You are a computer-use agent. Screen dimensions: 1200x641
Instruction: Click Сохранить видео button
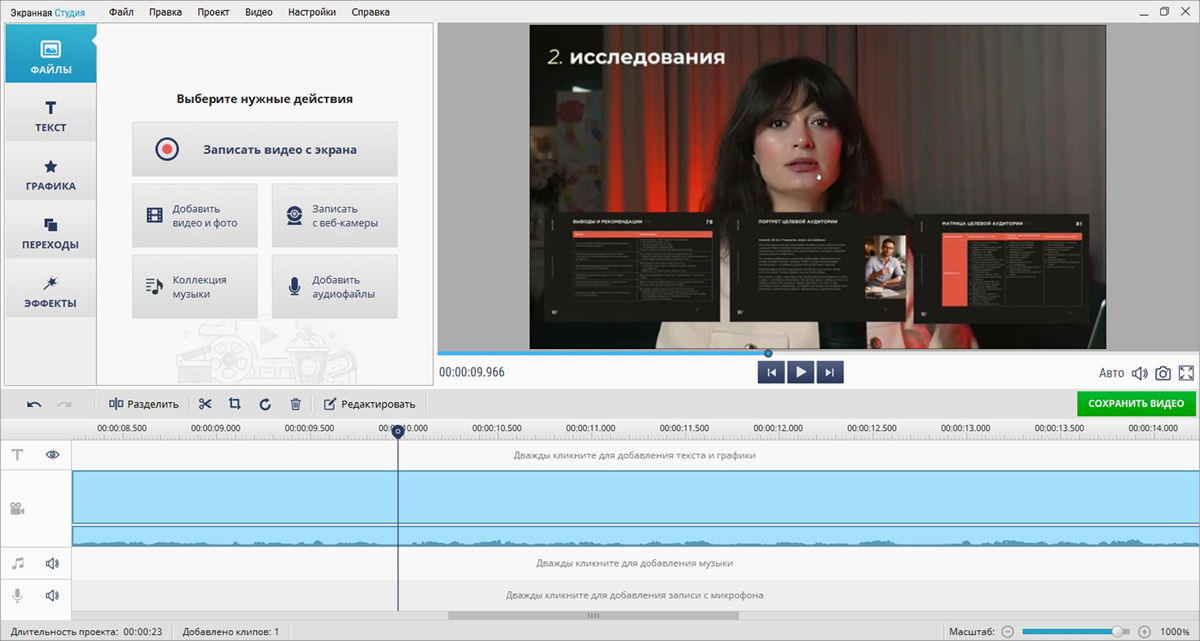(x=1136, y=404)
